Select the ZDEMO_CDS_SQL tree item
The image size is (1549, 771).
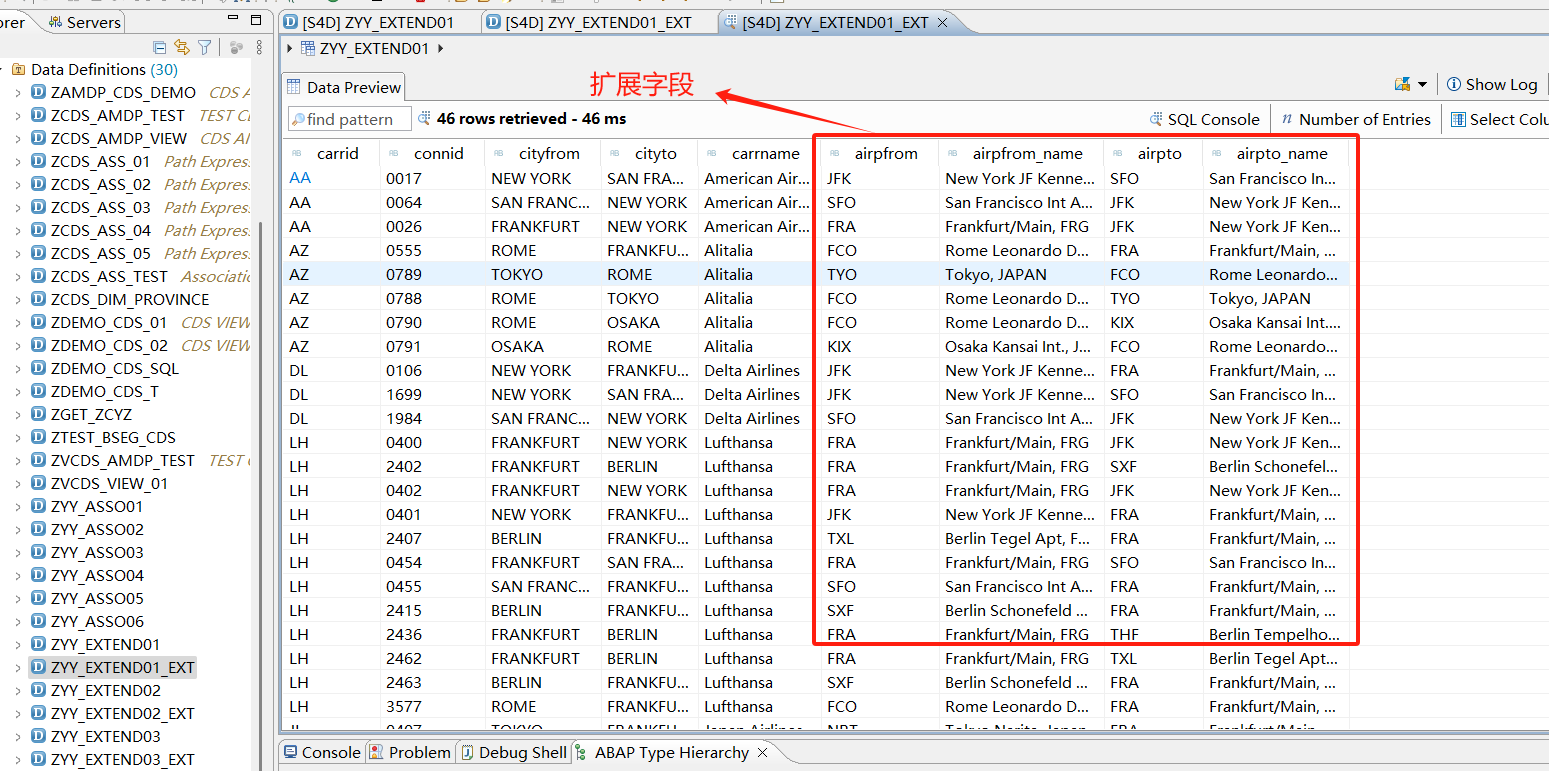tap(113, 368)
